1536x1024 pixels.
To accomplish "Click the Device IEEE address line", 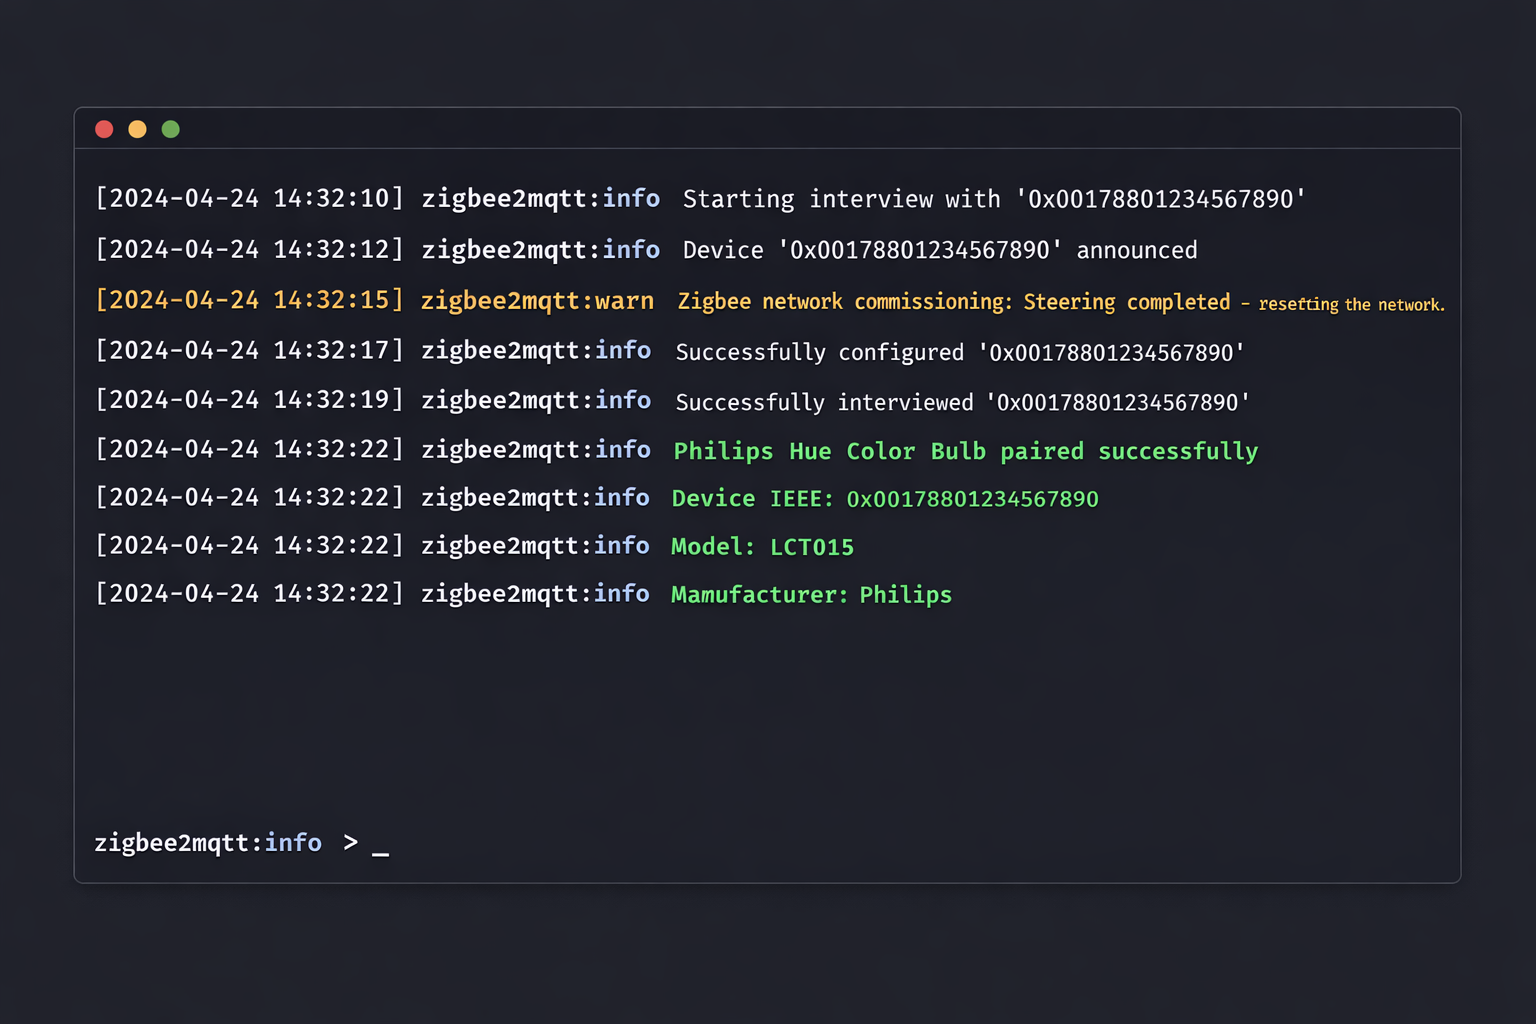I will [885, 498].
